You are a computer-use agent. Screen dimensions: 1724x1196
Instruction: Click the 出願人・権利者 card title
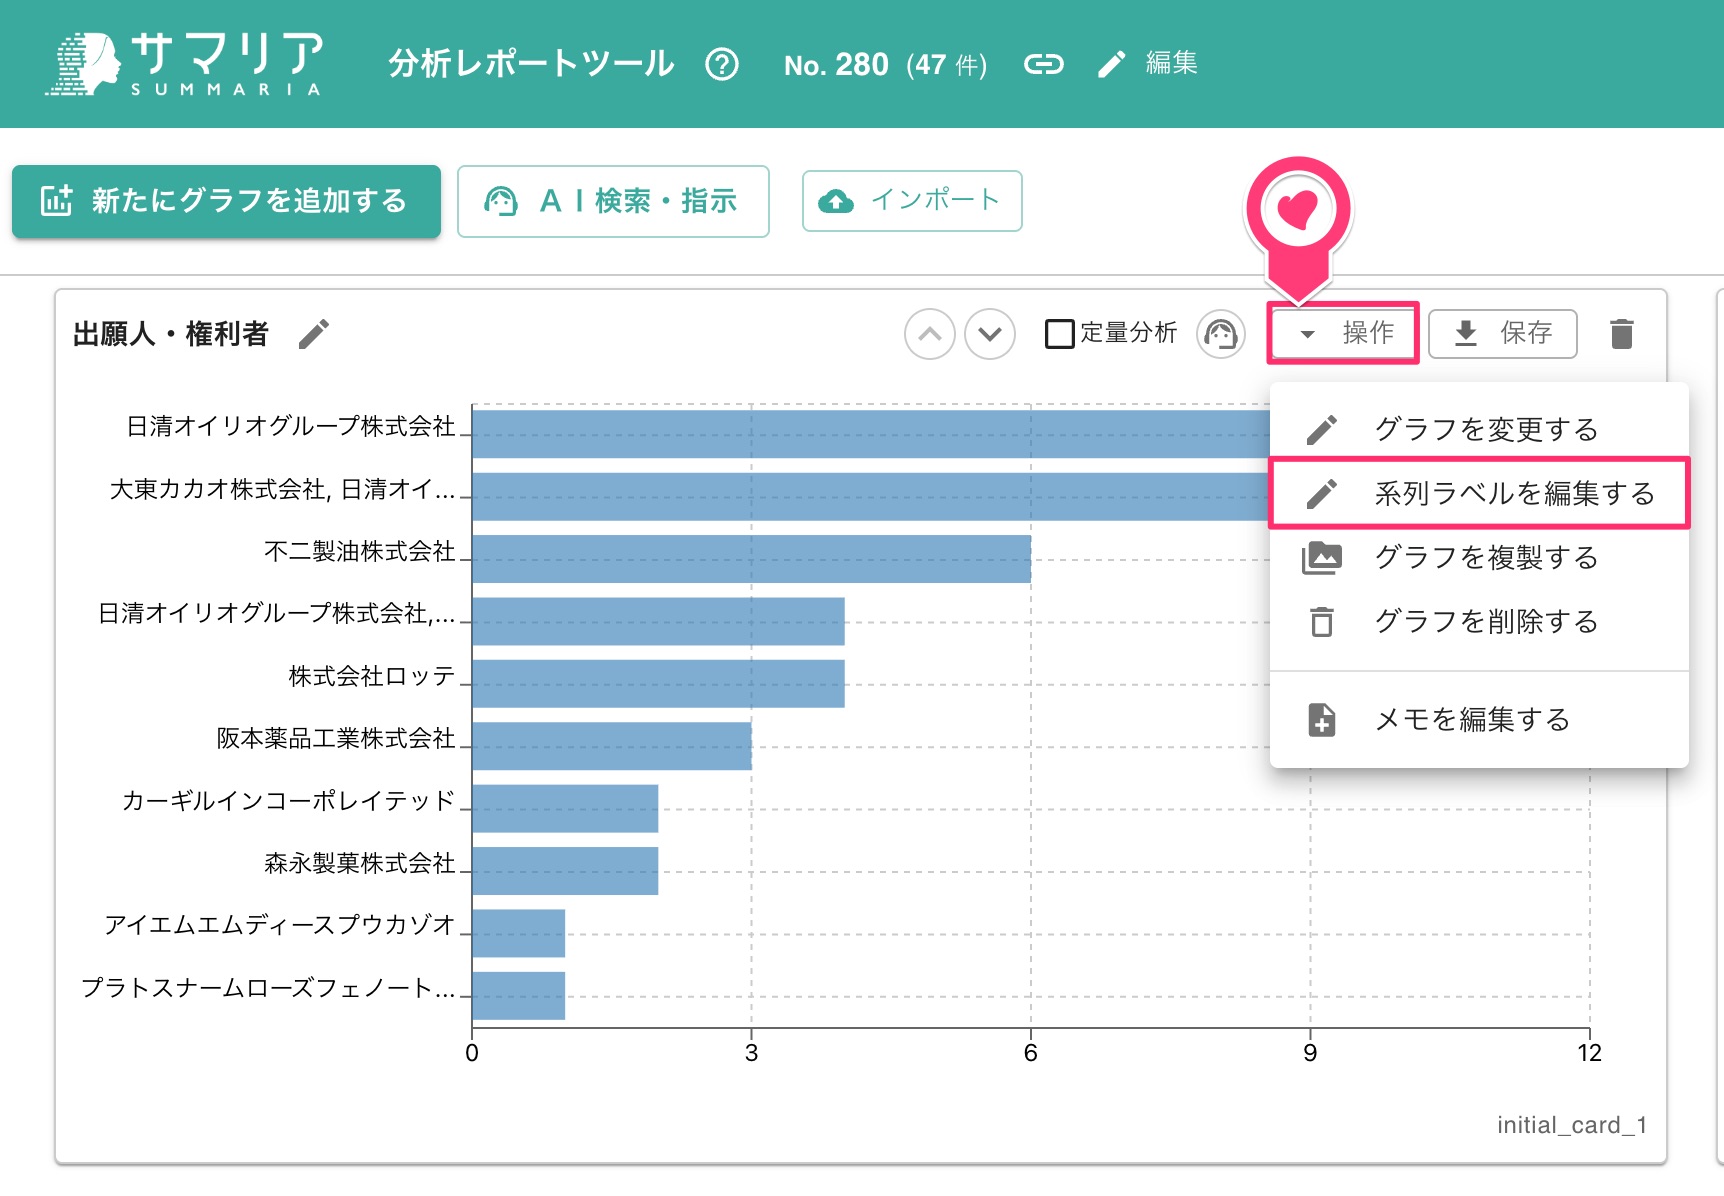coord(171,334)
